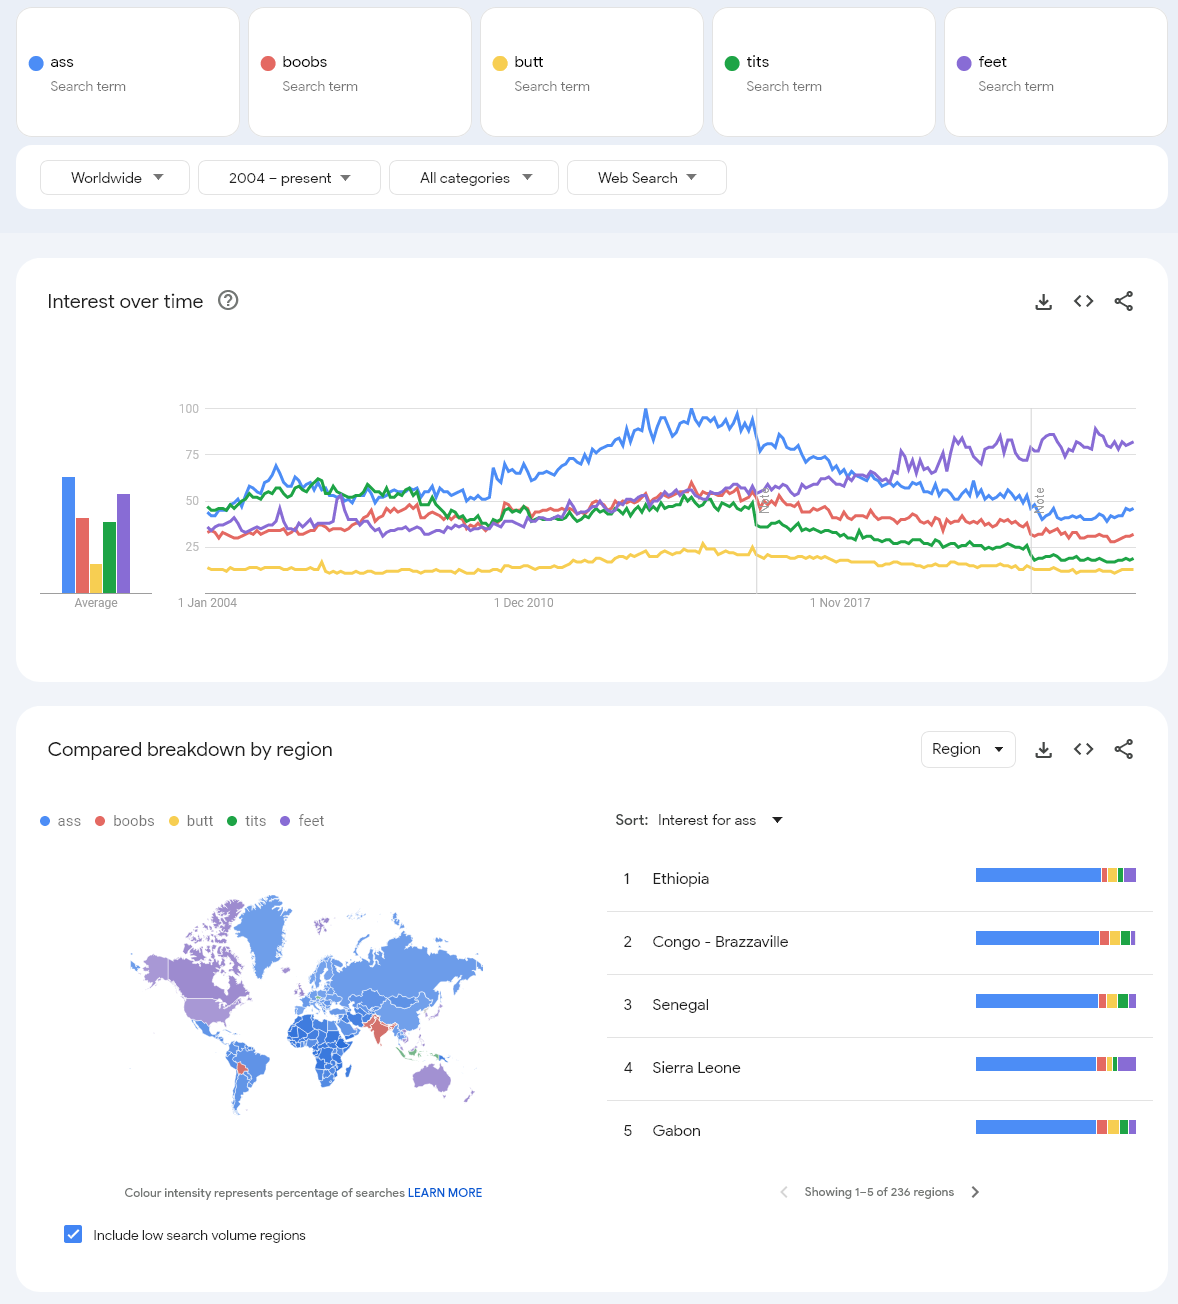Open the All categories dropdown
This screenshot has height=1304, width=1178.
point(474,178)
